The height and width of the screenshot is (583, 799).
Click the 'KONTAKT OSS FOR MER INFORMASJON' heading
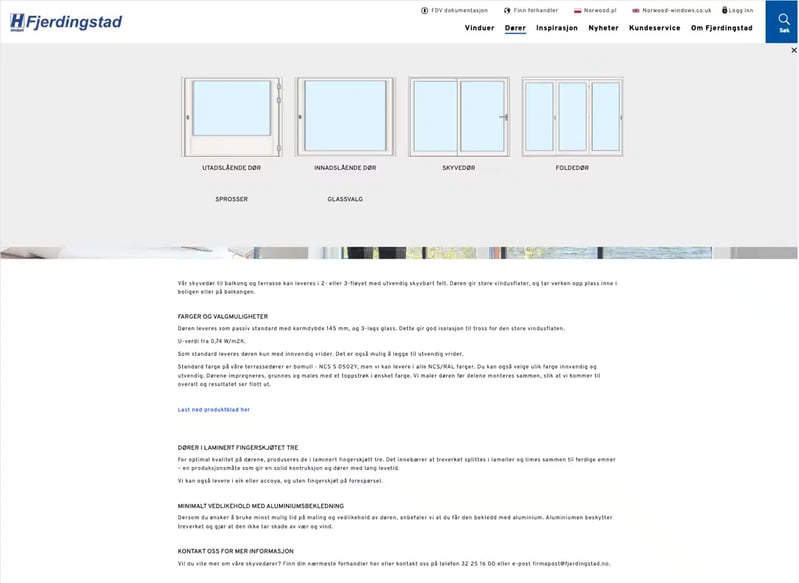coord(235,551)
